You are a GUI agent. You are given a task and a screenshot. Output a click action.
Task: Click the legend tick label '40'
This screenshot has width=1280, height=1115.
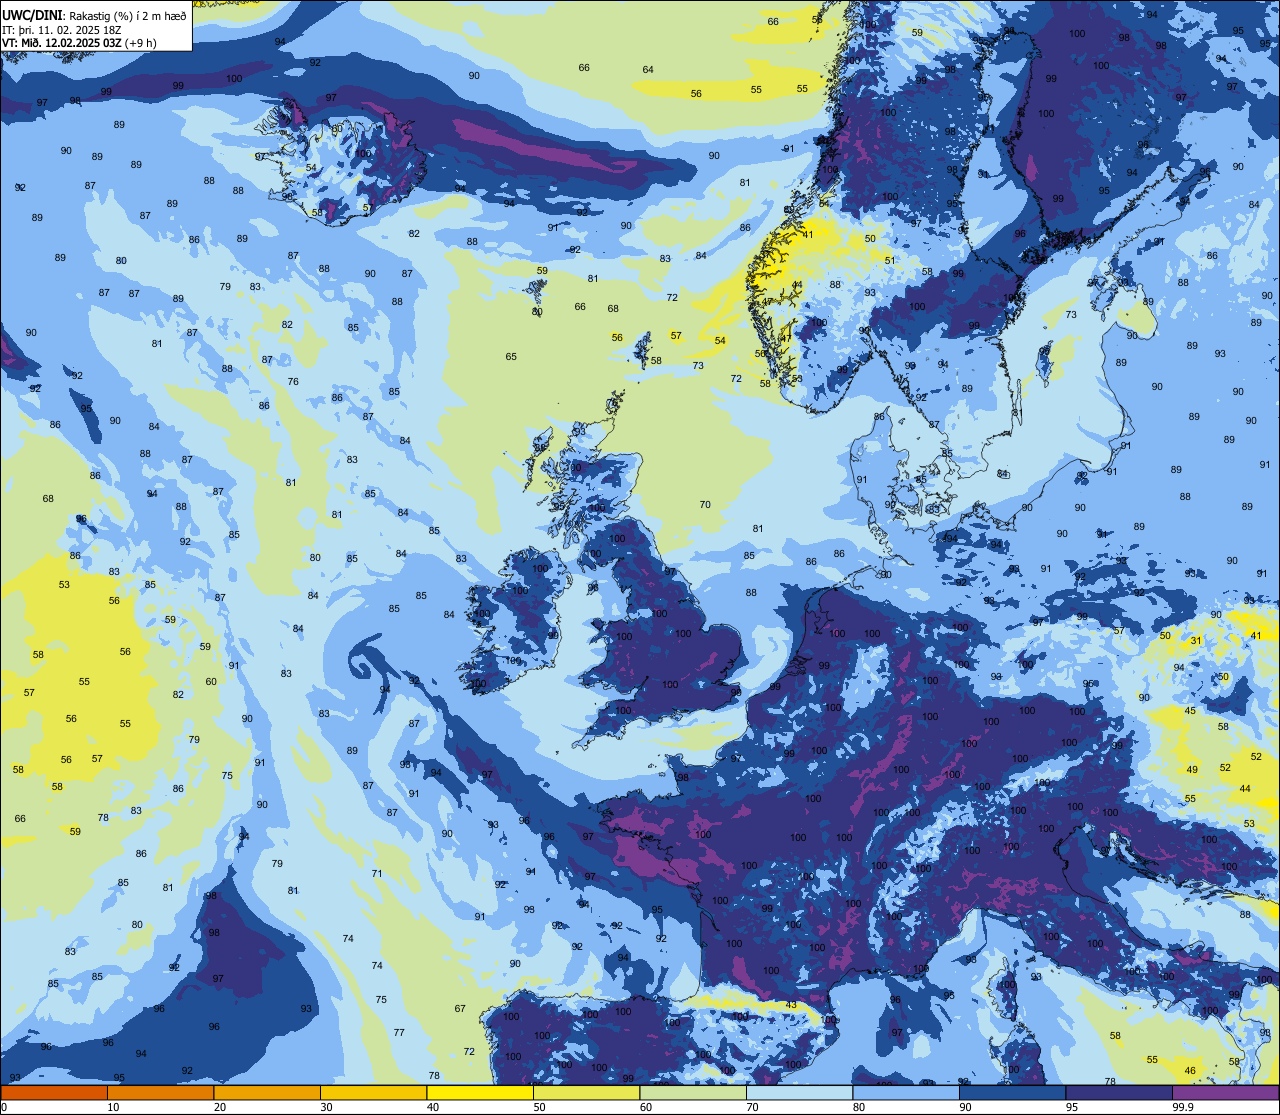pos(433,1107)
